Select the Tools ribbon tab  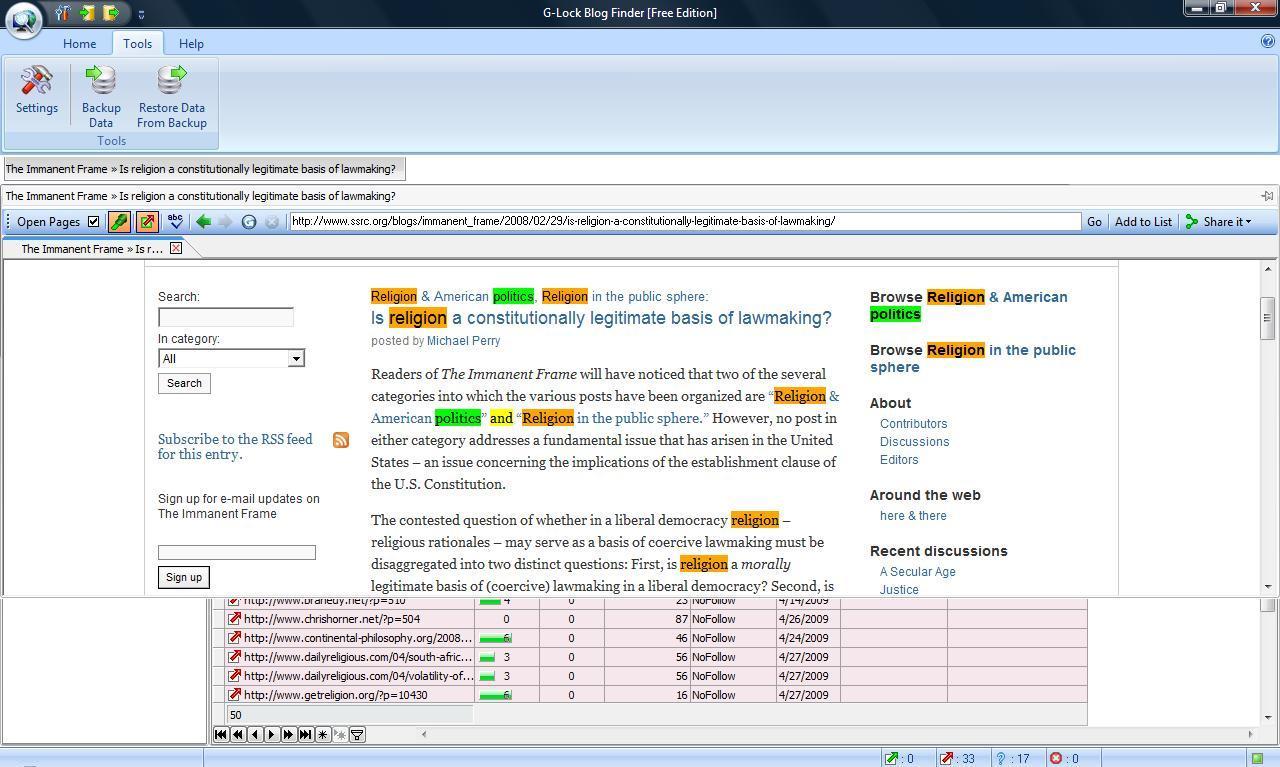137,44
